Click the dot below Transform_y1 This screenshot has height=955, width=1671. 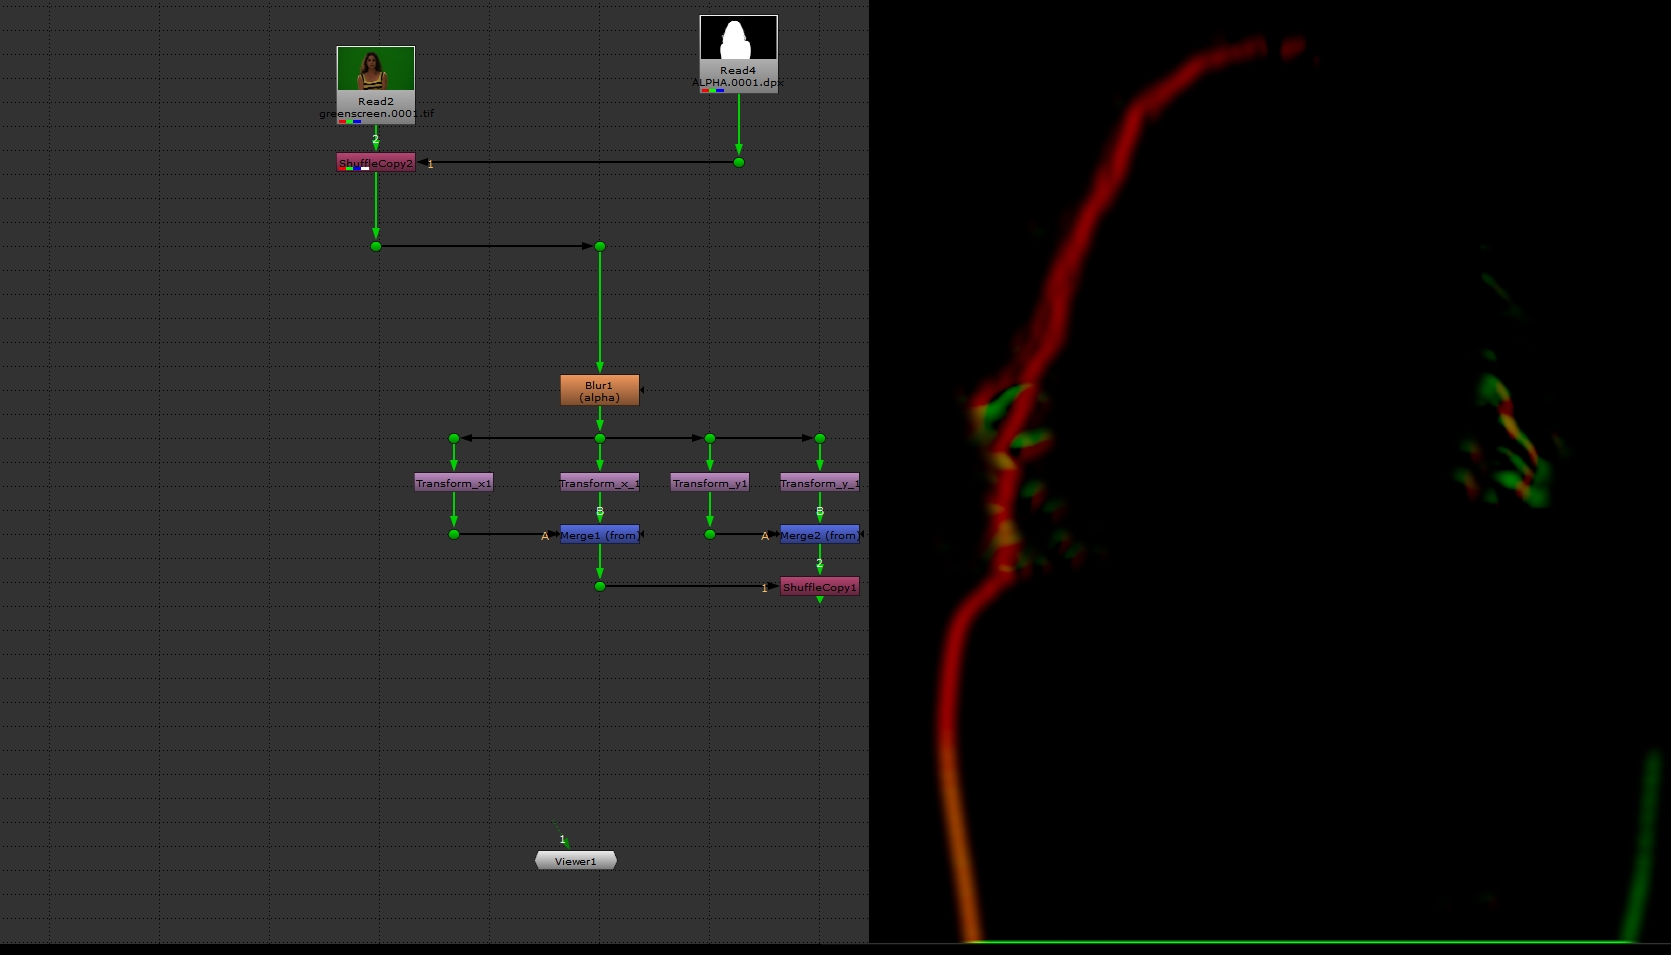click(x=710, y=534)
